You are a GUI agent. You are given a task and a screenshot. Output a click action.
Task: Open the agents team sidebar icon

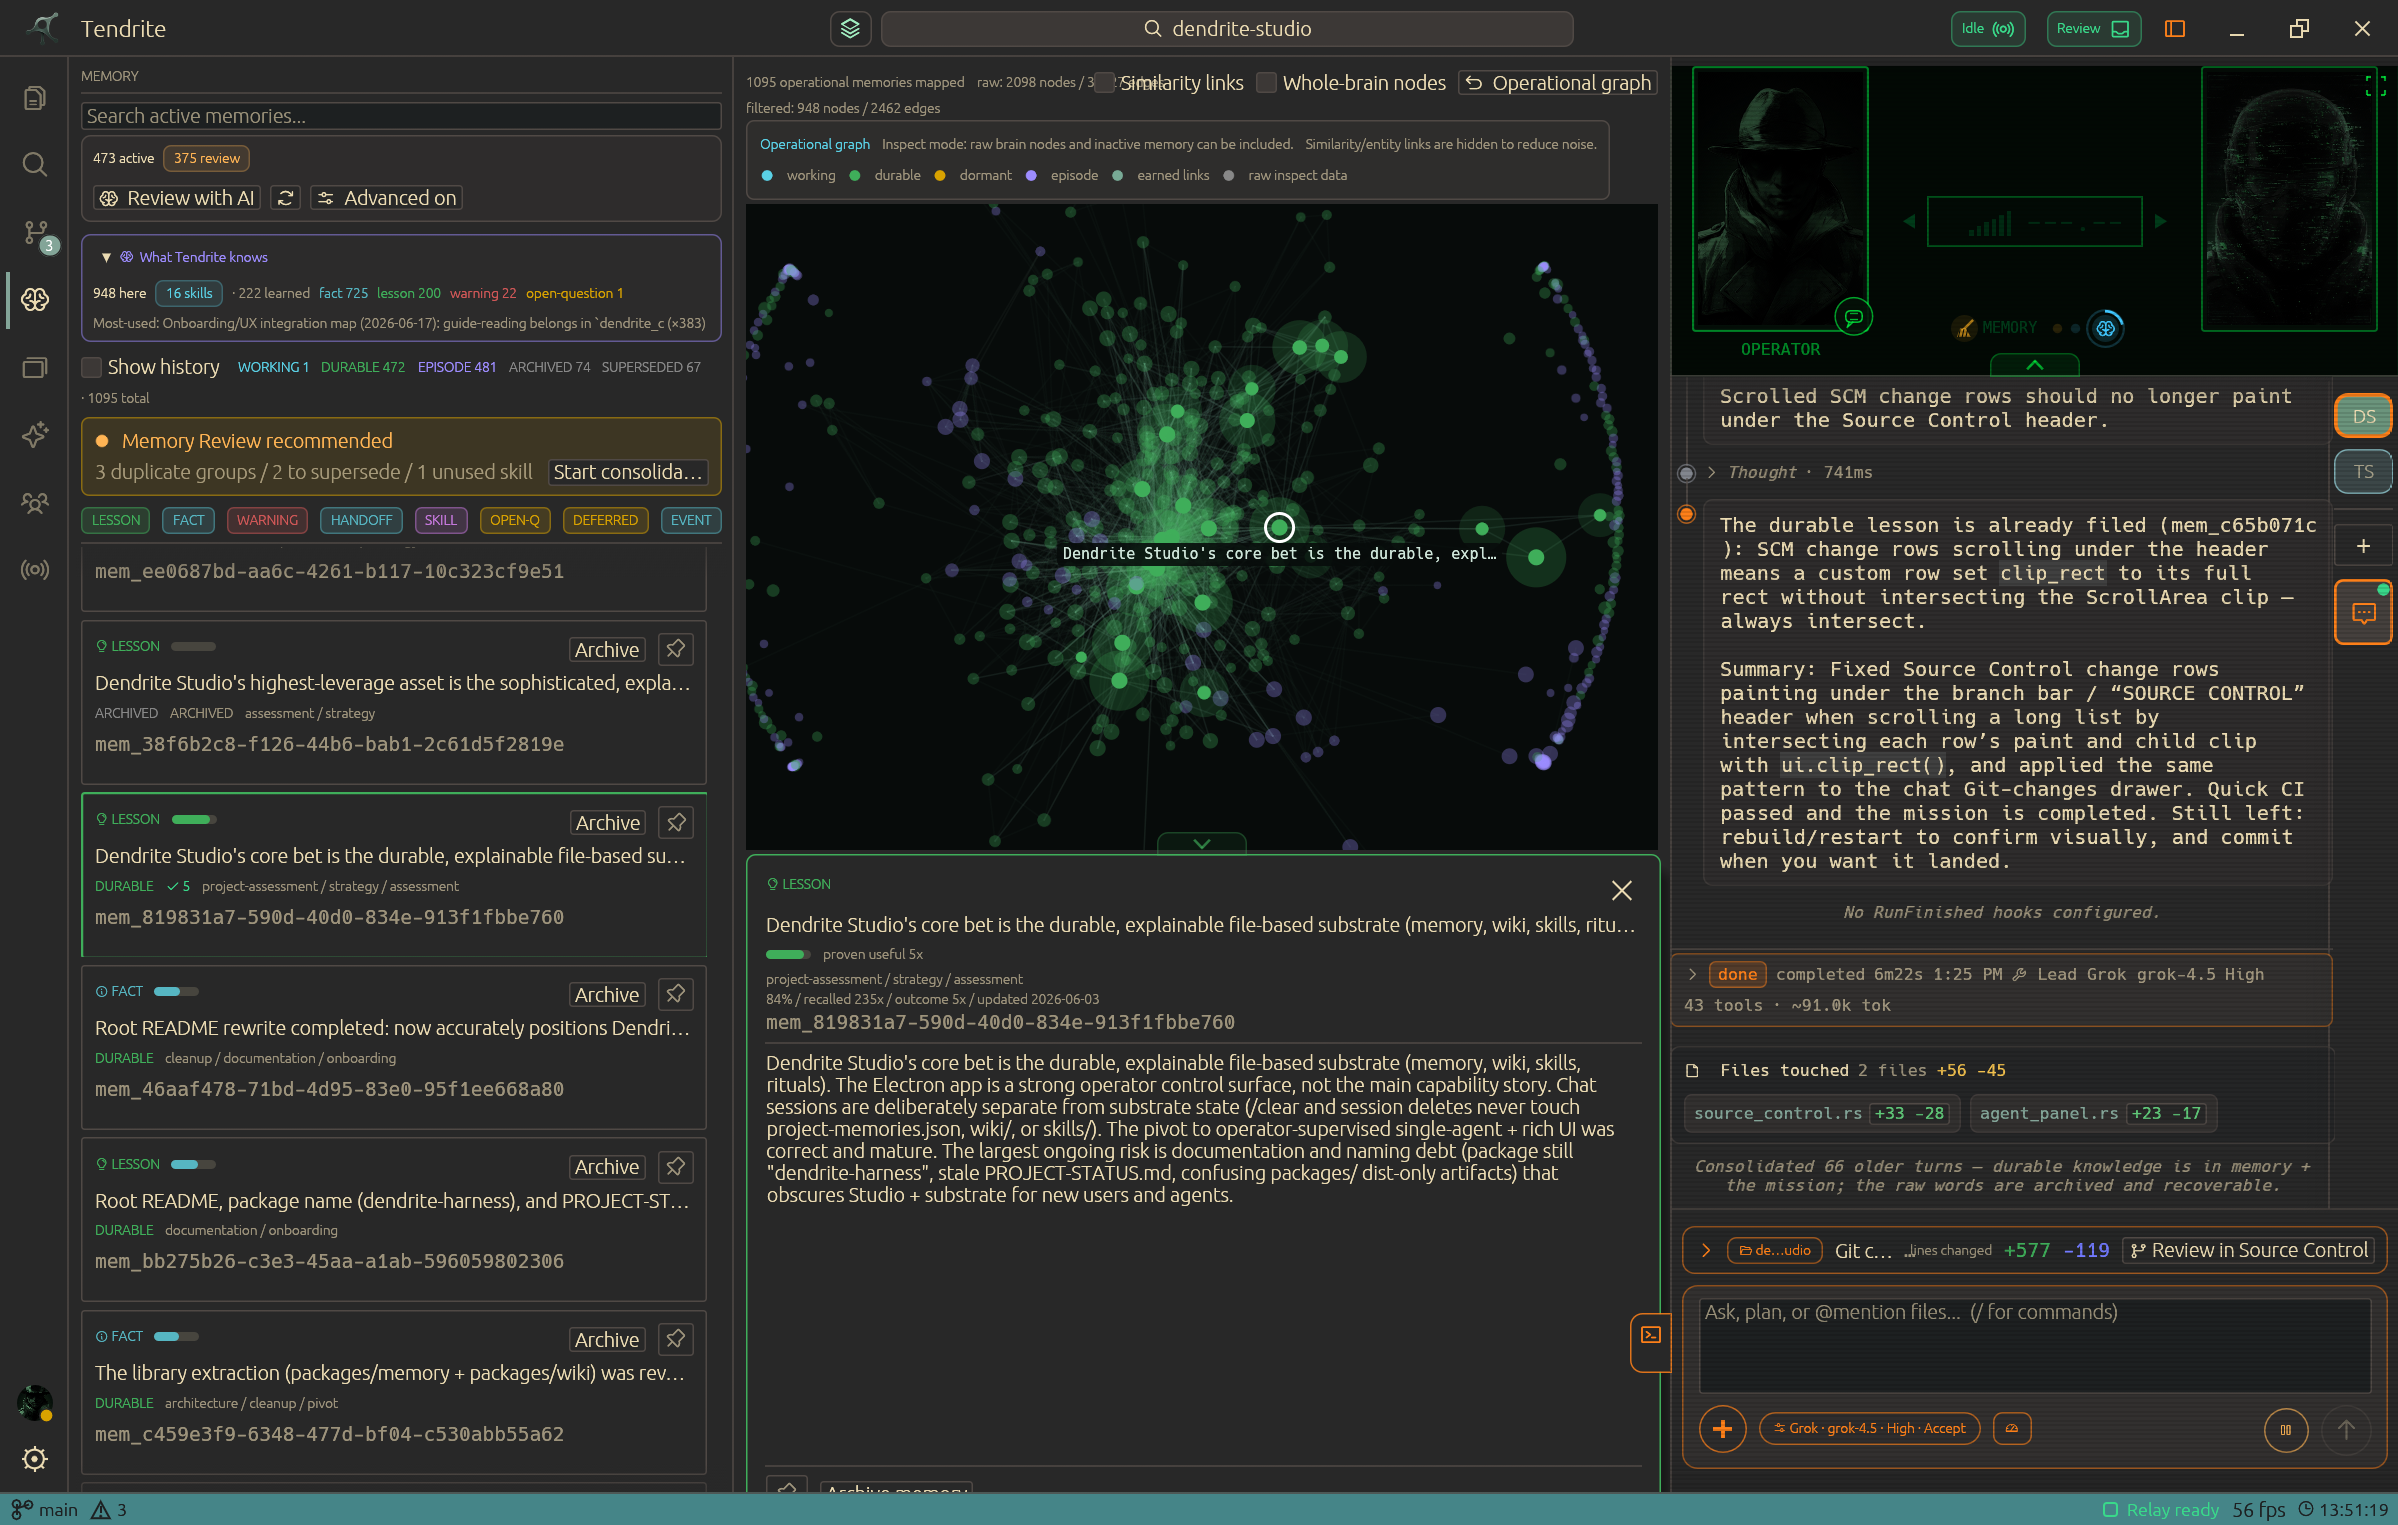[x=35, y=503]
